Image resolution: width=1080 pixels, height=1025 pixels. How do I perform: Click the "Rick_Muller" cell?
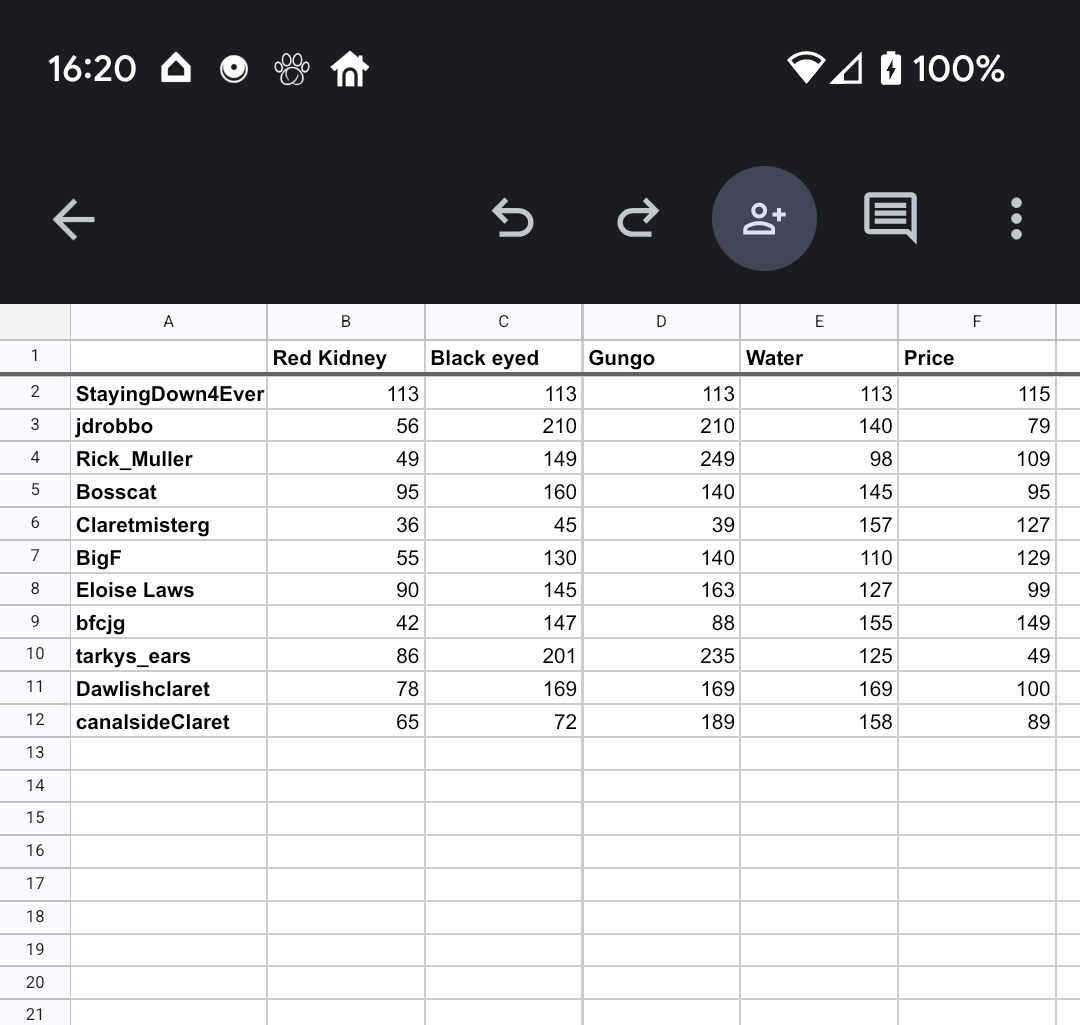[169, 459]
